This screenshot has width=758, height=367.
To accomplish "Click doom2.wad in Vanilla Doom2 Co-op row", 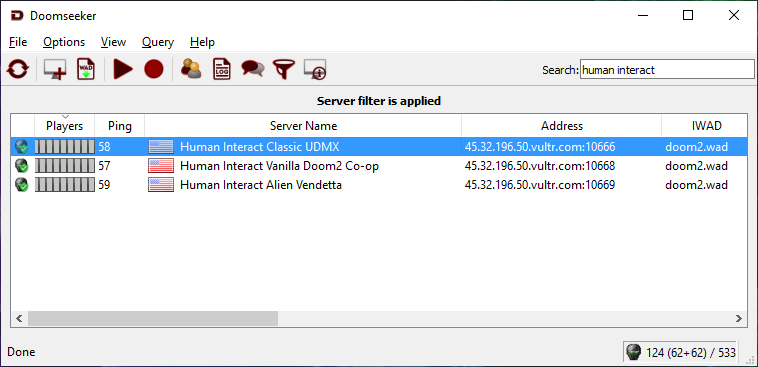I will tap(696, 166).
